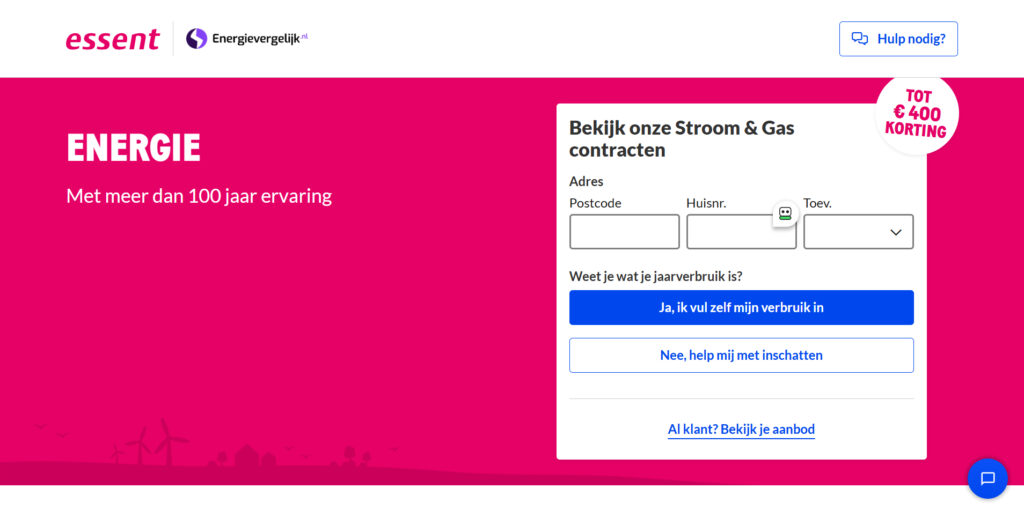Click the Energievergelijk logo
Image resolution: width=1024 pixels, height=510 pixels.
click(248, 39)
